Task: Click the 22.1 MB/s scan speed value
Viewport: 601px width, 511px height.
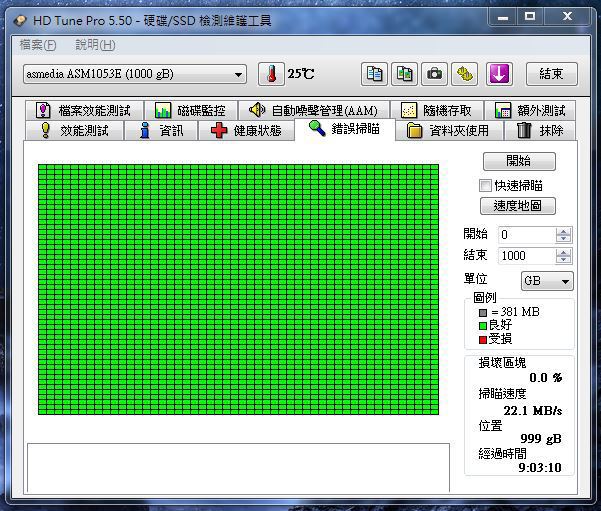Action: coord(532,411)
